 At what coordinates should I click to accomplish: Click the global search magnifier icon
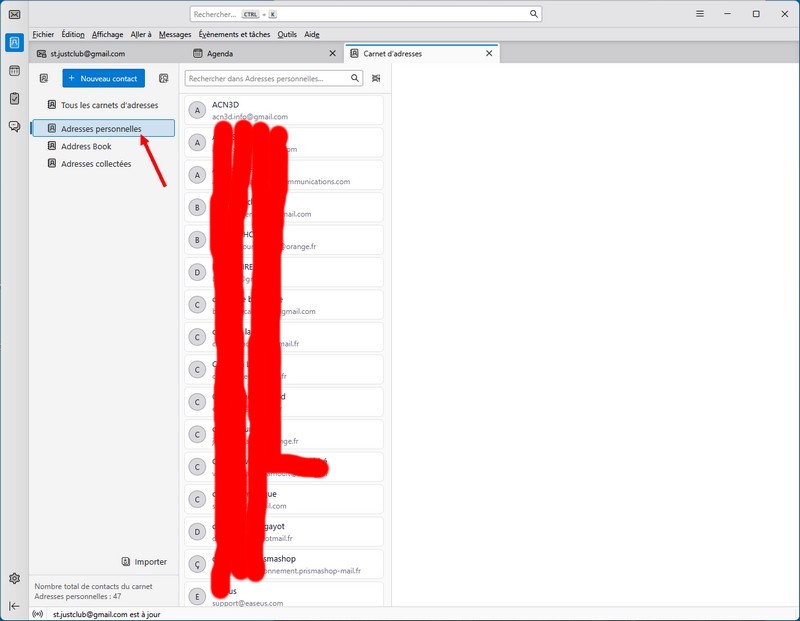[534, 14]
